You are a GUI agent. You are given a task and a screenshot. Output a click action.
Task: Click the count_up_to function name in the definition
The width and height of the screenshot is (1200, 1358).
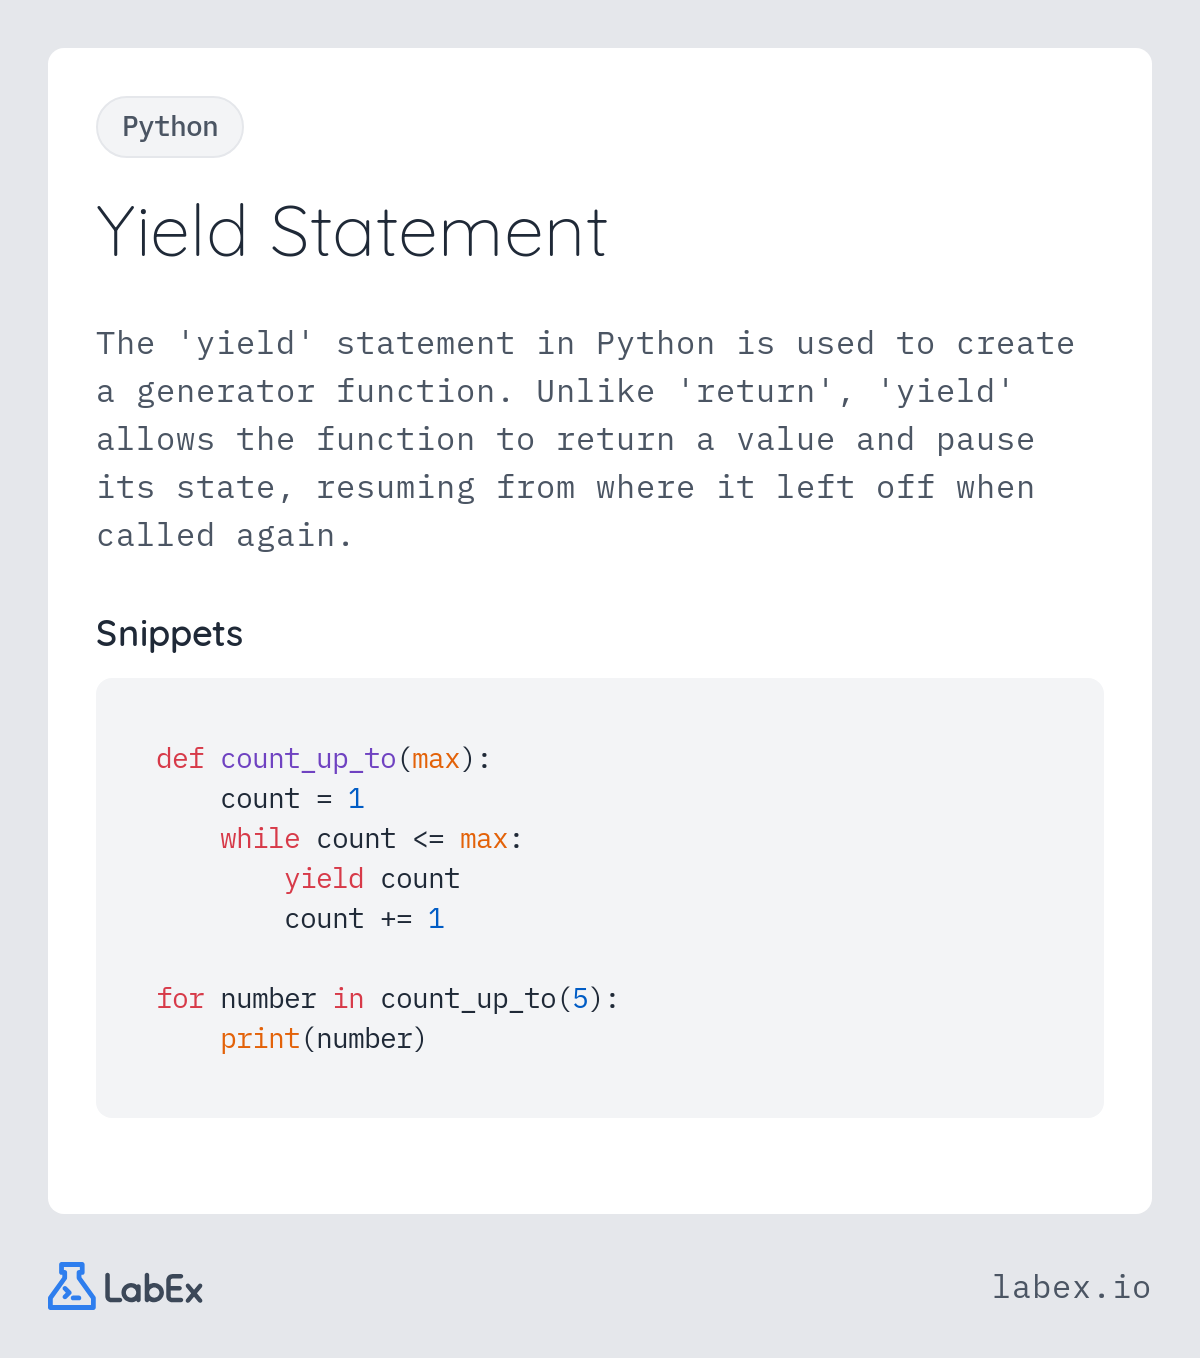[308, 759]
